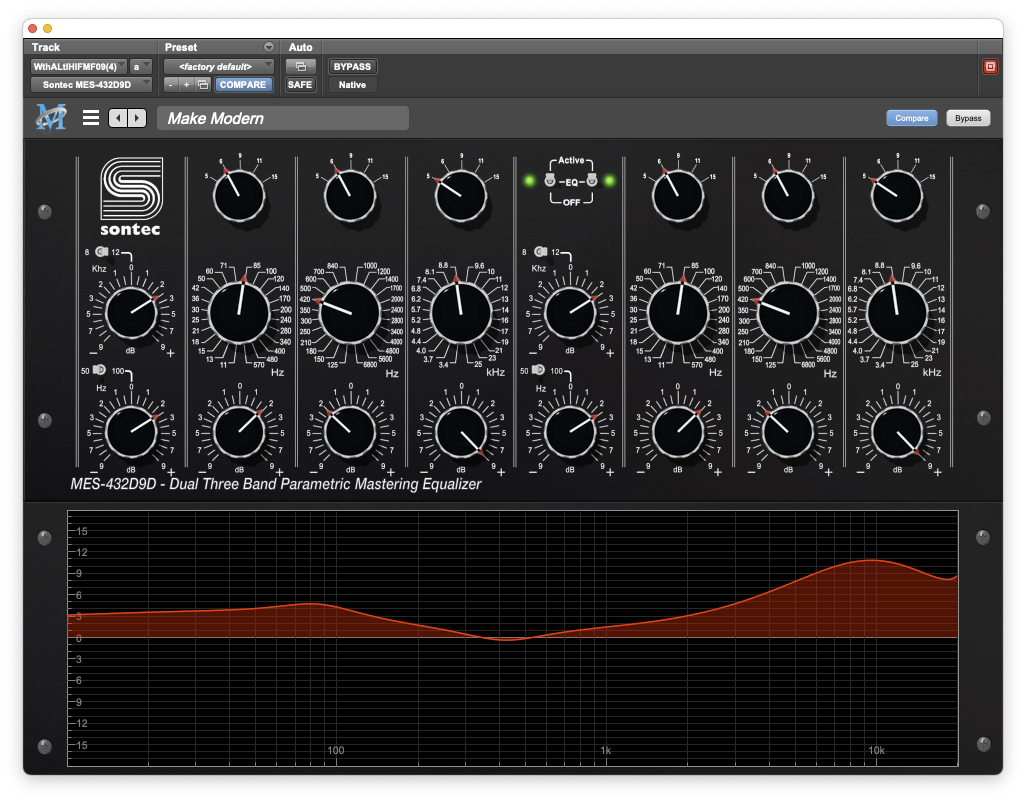The height and width of the screenshot is (802, 1026).
Task: Click the red target button top right
Action: (x=990, y=67)
